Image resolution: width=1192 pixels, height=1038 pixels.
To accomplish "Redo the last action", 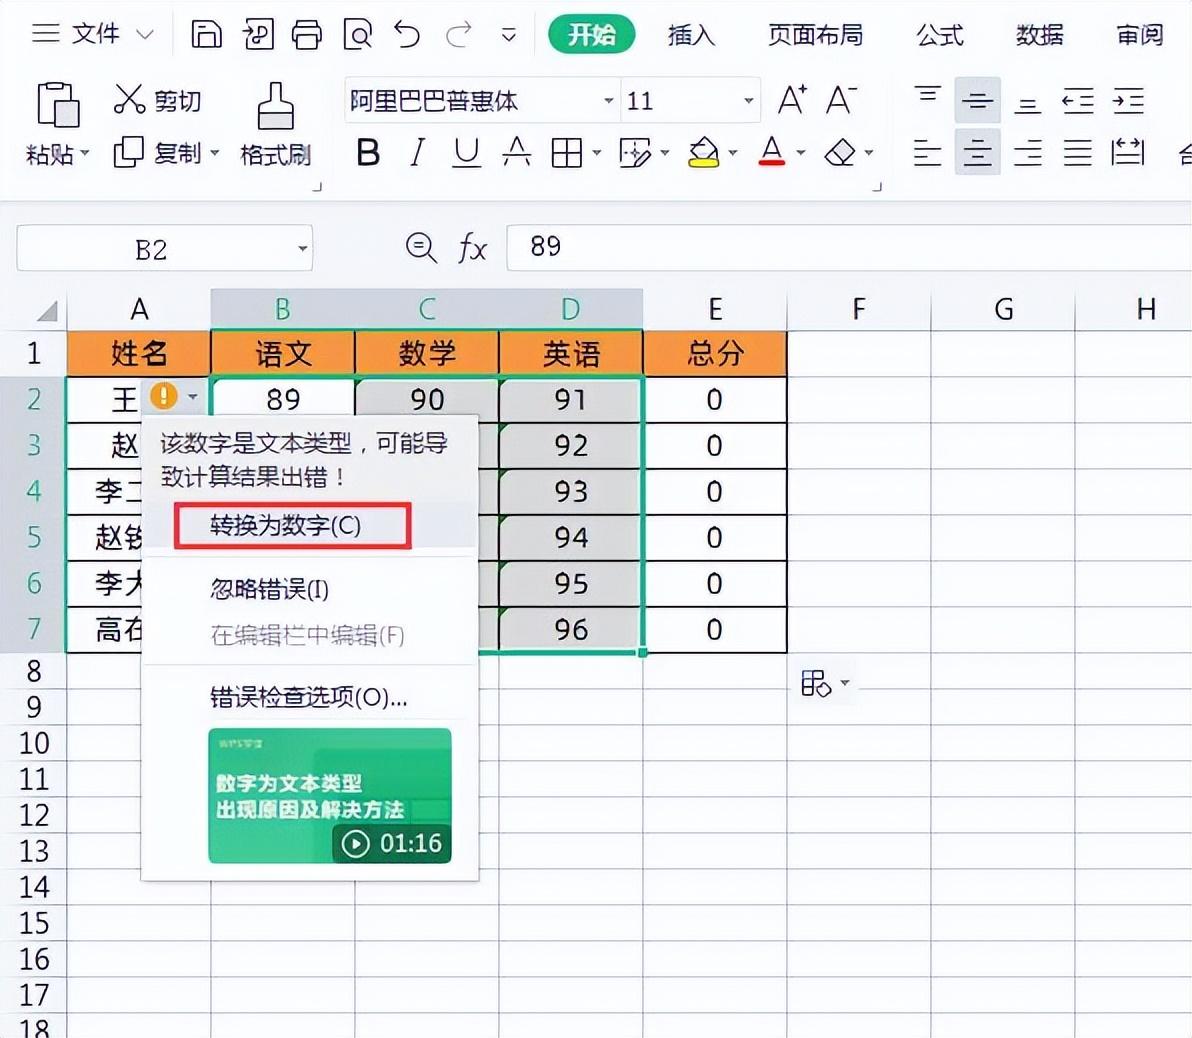I will coord(458,34).
